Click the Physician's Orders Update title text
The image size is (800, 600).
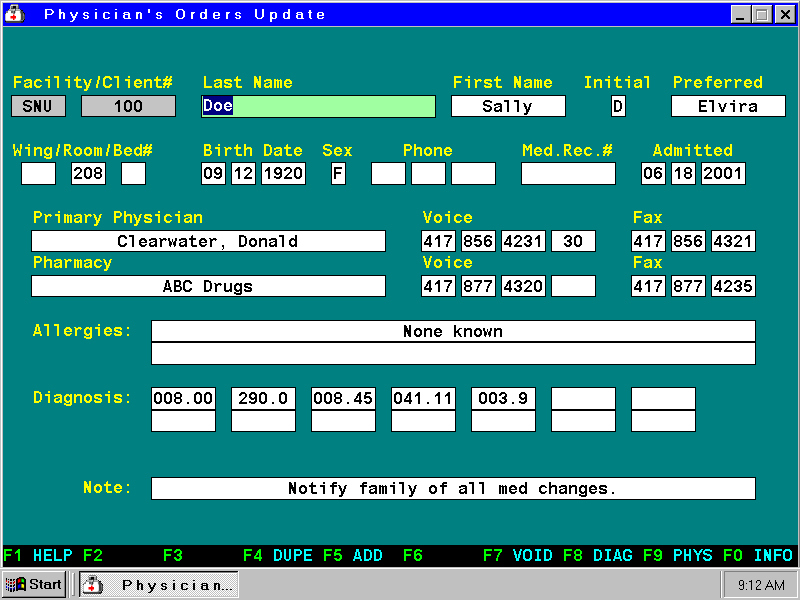[x=184, y=14]
